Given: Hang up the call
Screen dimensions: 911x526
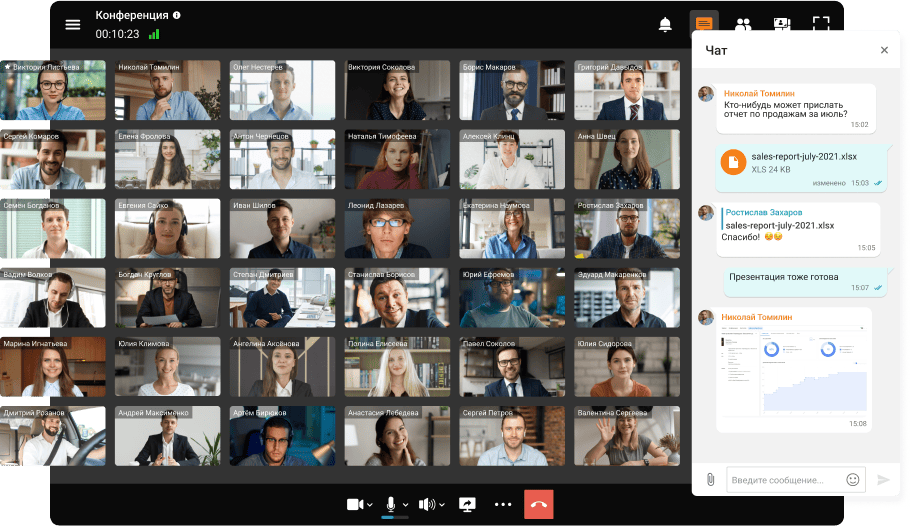Looking at the screenshot, I should [x=538, y=504].
